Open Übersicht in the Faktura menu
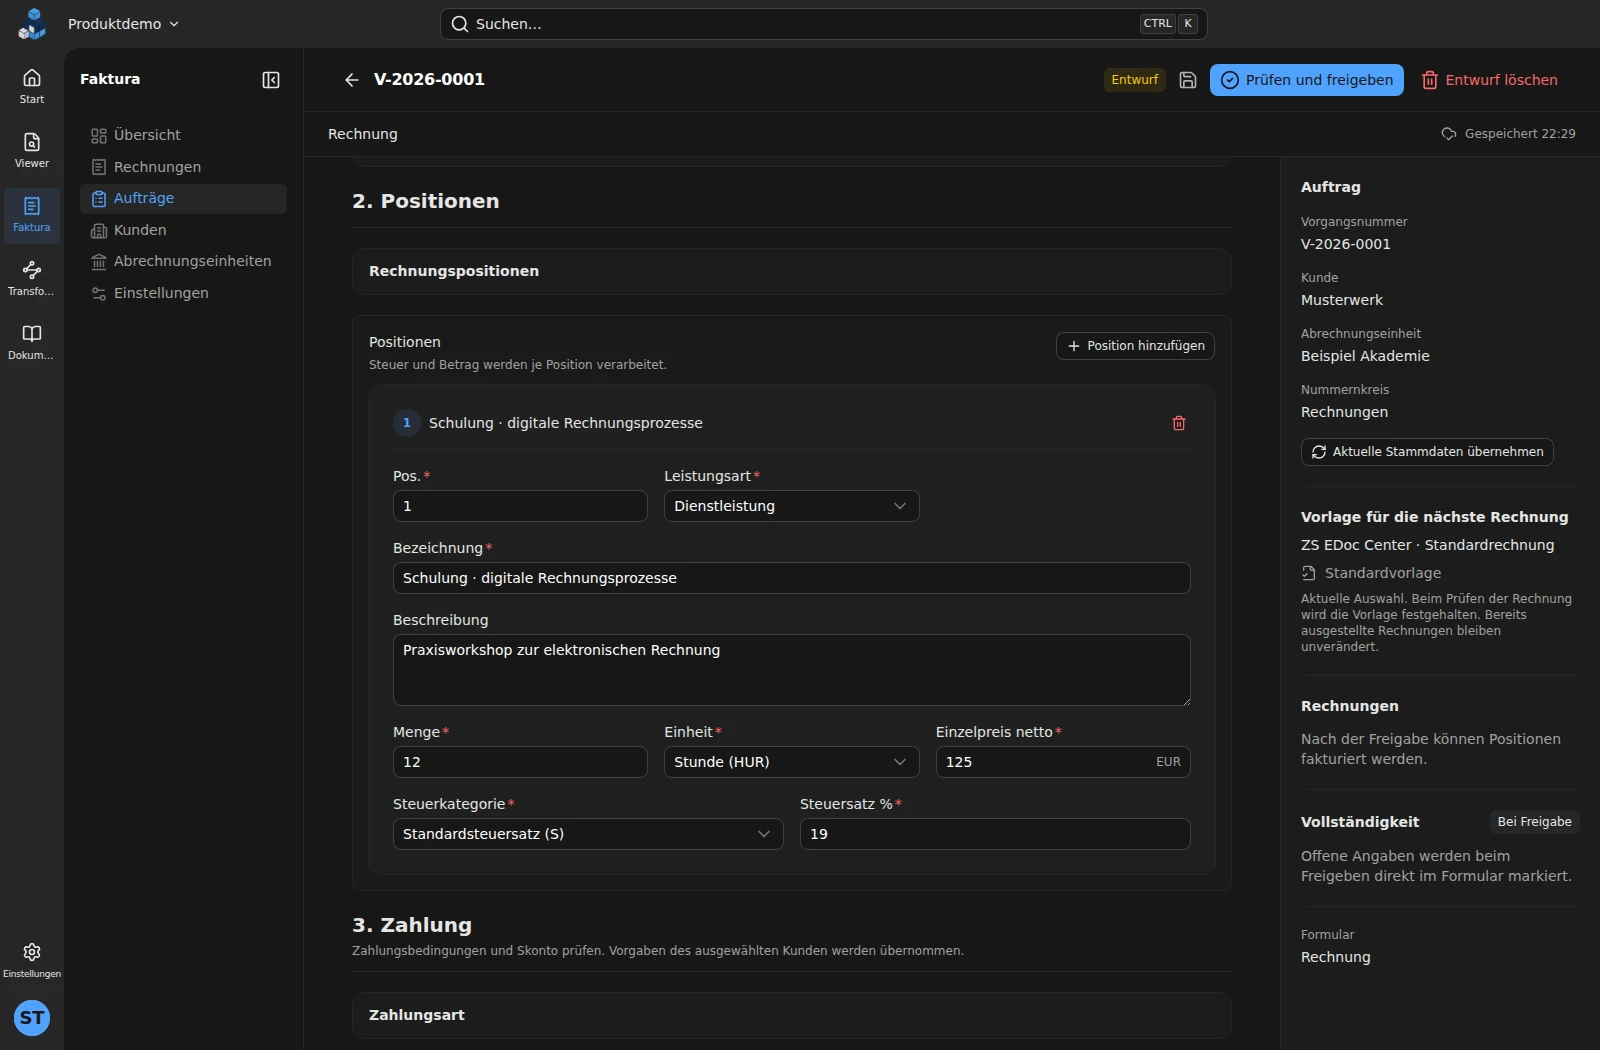Viewport: 1600px width, 1050px height. click(x=183, y=135)
